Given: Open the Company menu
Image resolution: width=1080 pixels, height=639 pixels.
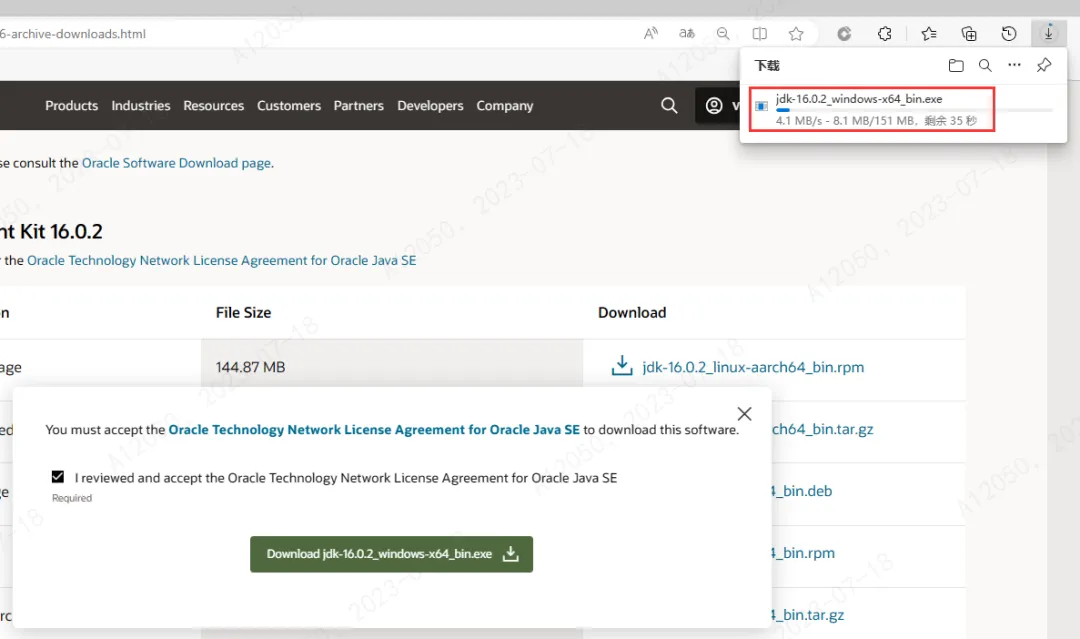Looking at the screenshot, I should (505, 105).
